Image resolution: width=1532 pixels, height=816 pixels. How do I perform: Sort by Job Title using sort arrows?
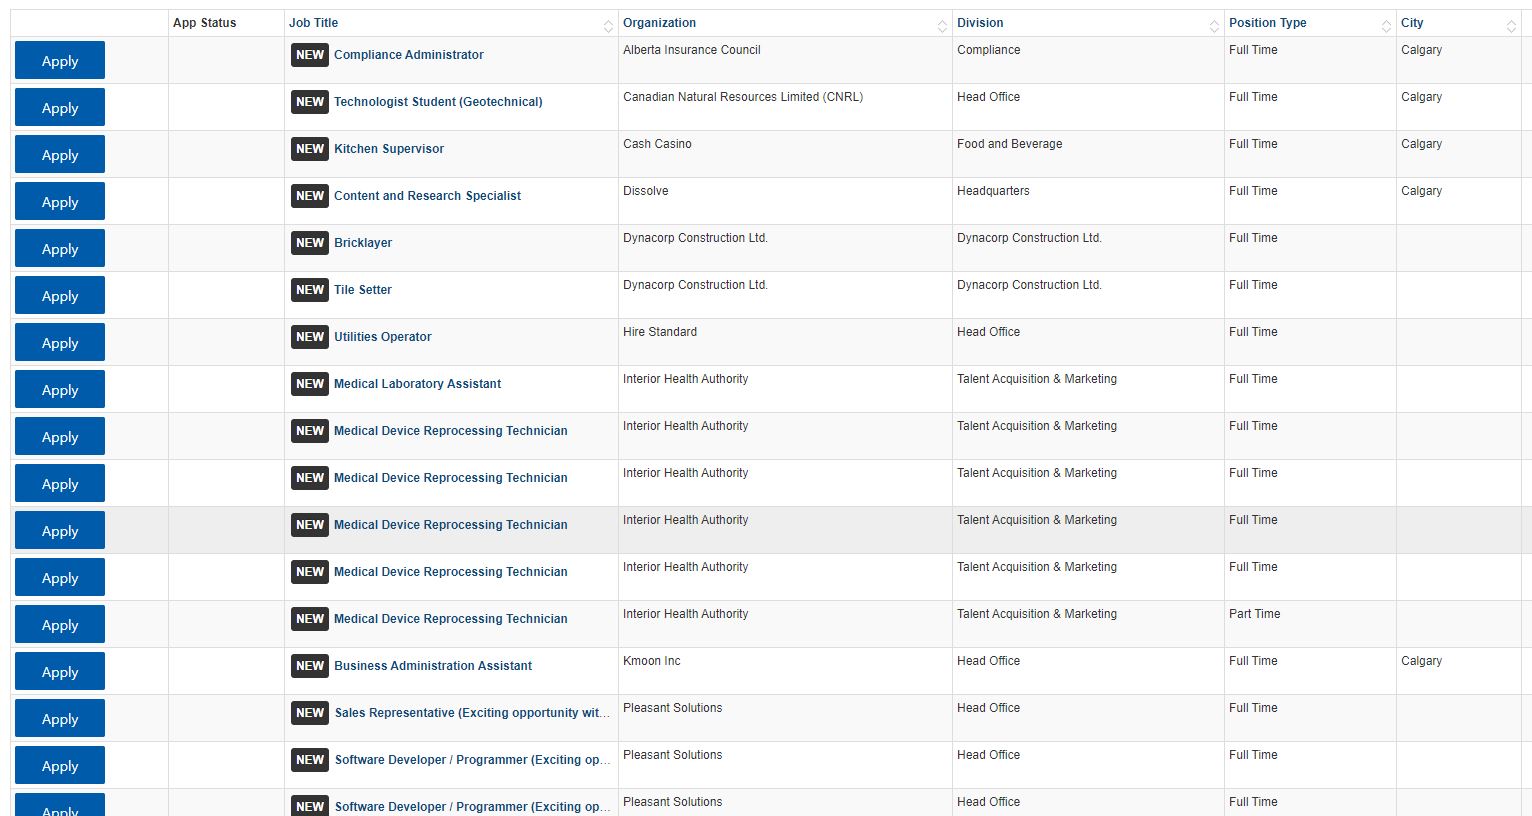[x=608, y=26]
